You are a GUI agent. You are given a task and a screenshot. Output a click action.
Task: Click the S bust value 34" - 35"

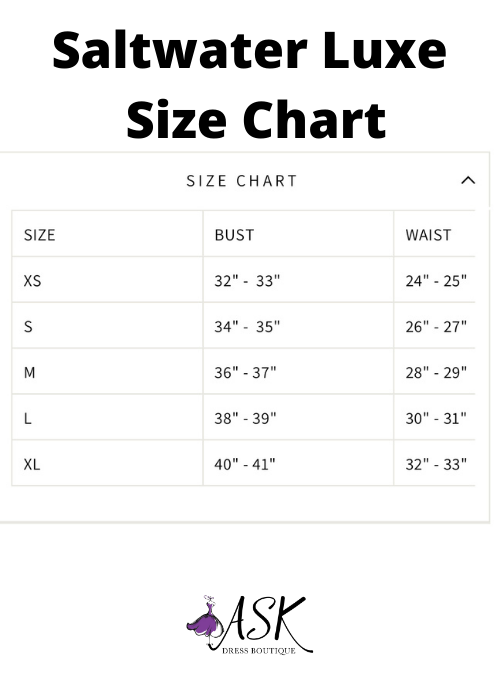(x=247, y=326)
